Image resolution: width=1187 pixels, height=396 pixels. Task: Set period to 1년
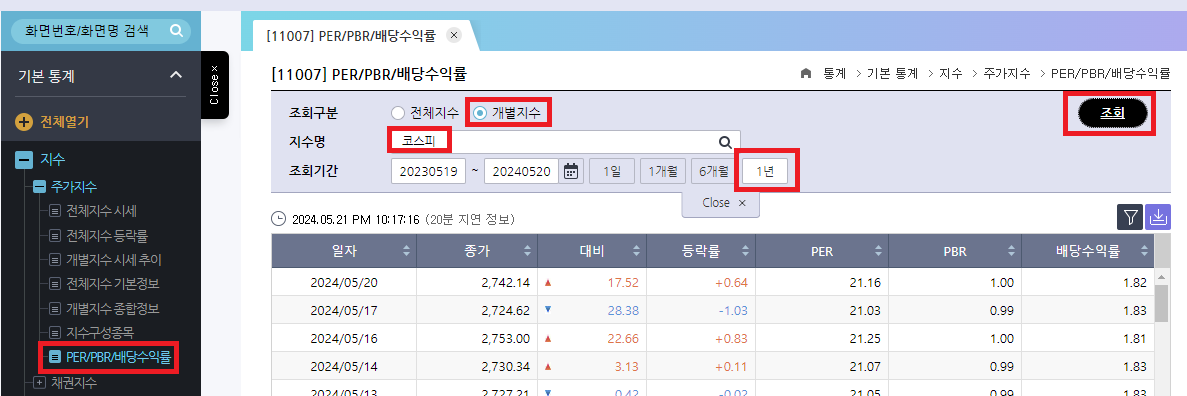tap(765, 171)
